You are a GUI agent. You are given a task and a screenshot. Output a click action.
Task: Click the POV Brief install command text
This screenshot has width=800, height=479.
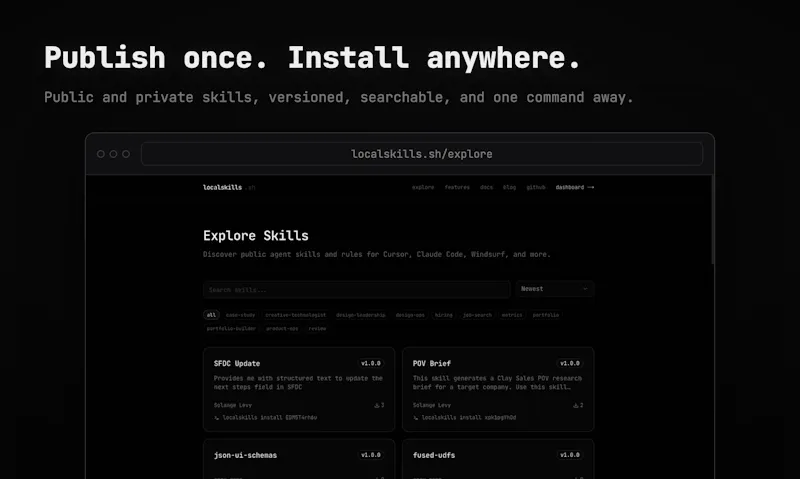click(469, 417)
